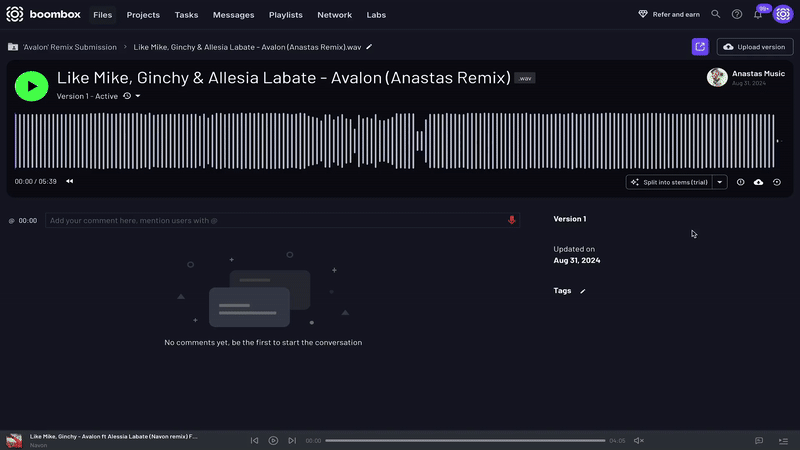Rename file using breadcrumb pencil icon

click(x=369, y=47)
